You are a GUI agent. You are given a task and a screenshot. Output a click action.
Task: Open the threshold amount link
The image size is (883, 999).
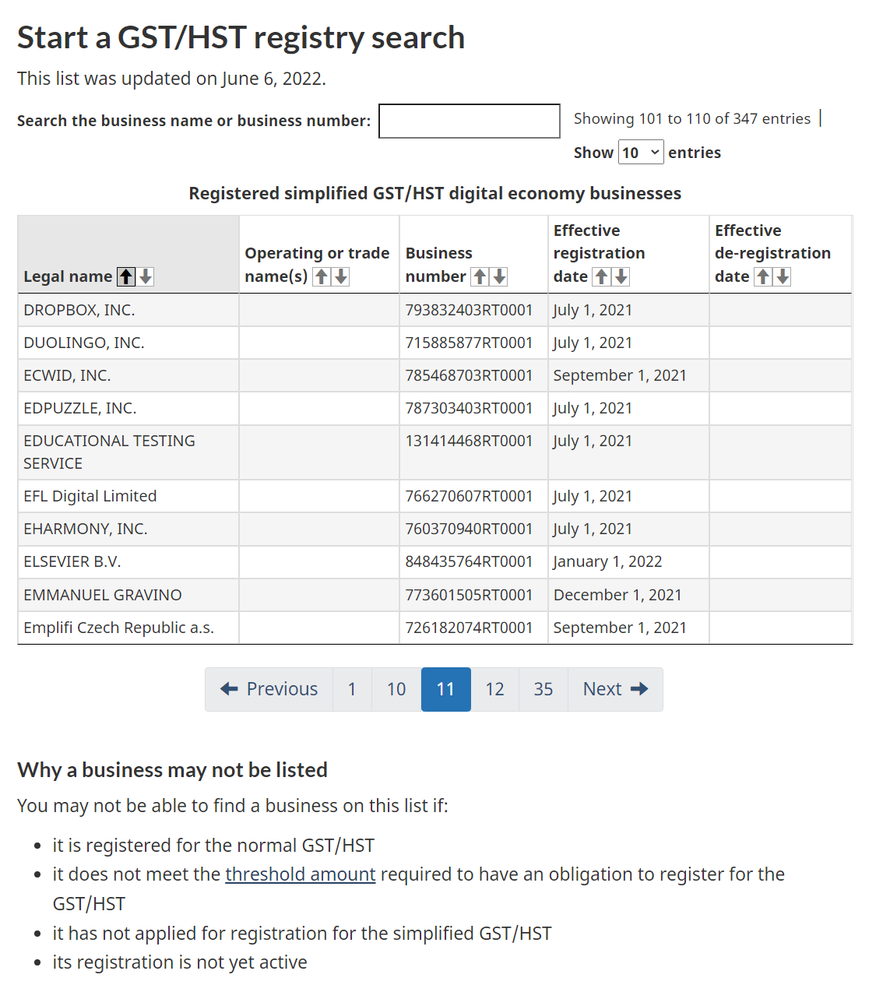[300, 874]
